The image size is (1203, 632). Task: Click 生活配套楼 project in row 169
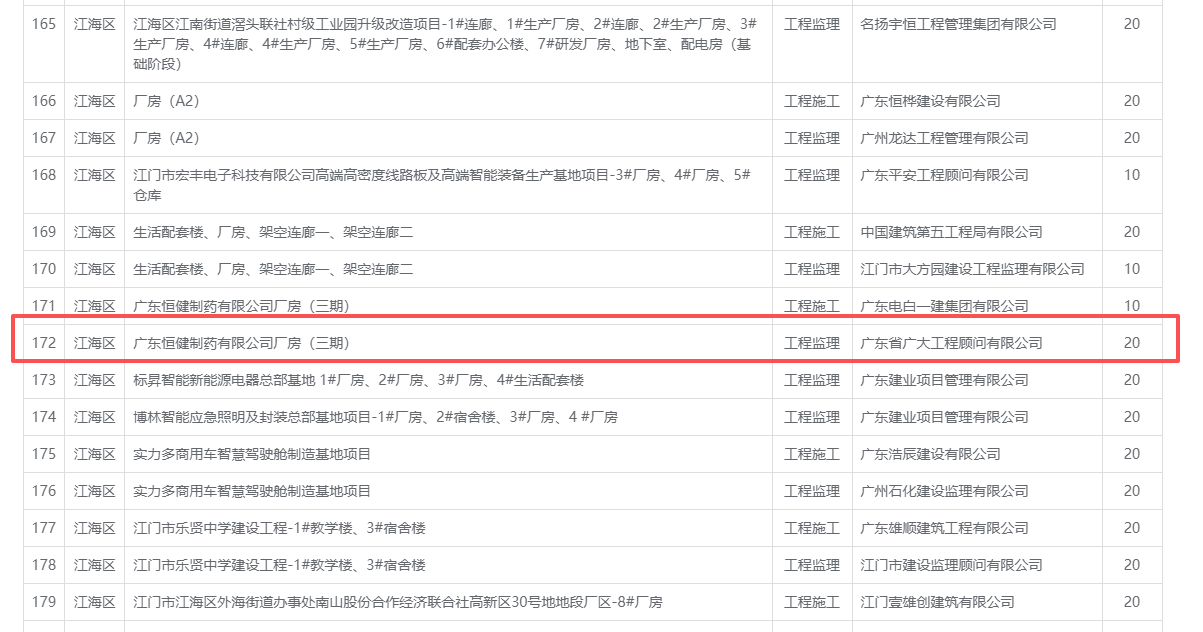point(273,232)
